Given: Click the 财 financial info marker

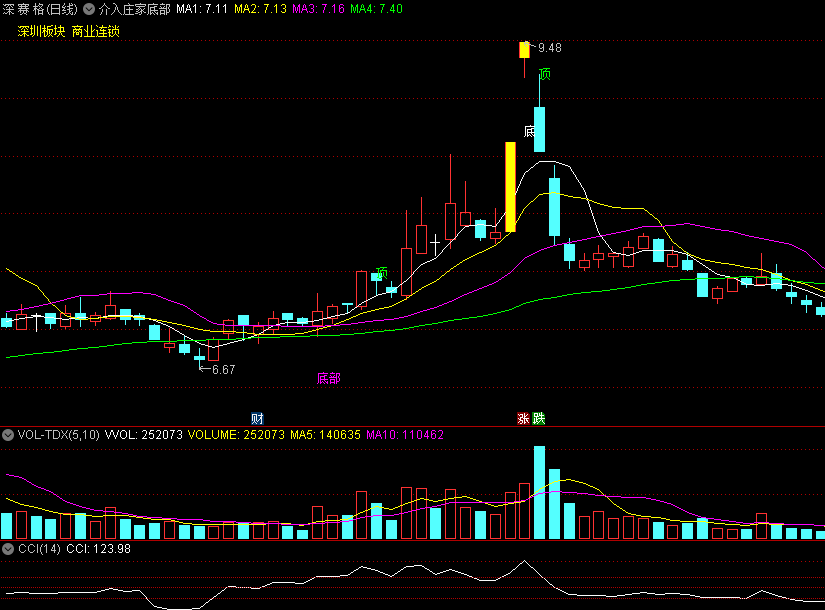Looking at the screenshot, I should coord(257,418).
